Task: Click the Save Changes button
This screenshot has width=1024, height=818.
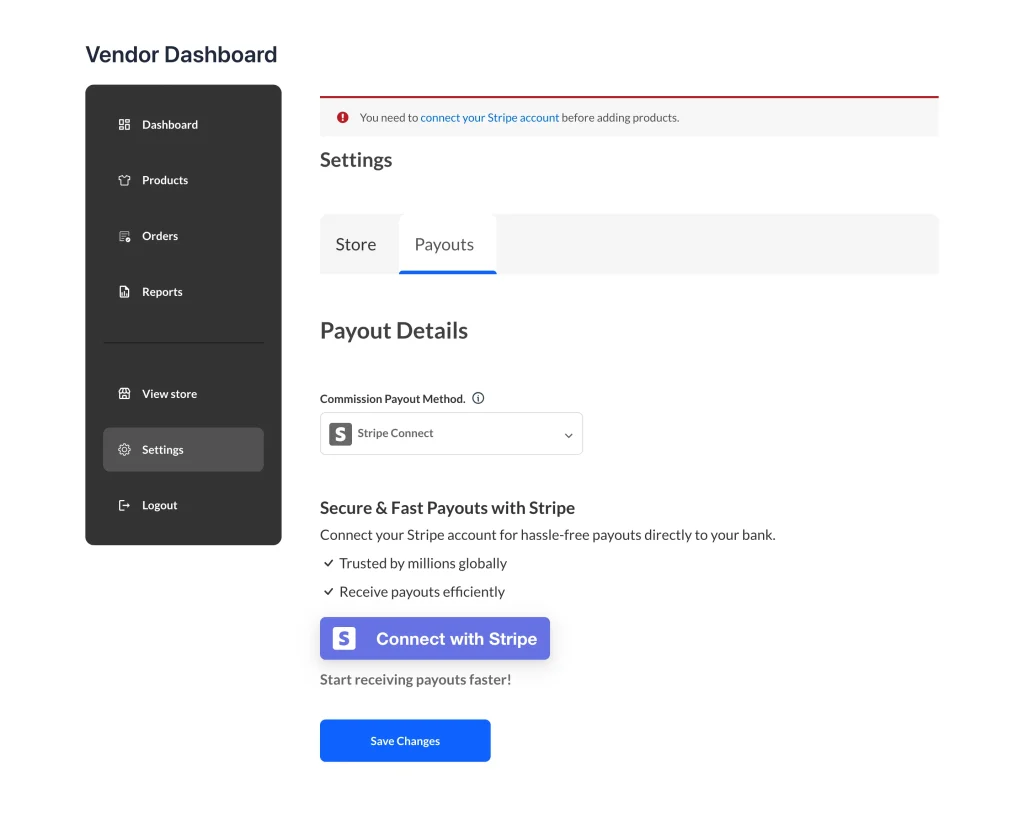Action: pos(405,741)
